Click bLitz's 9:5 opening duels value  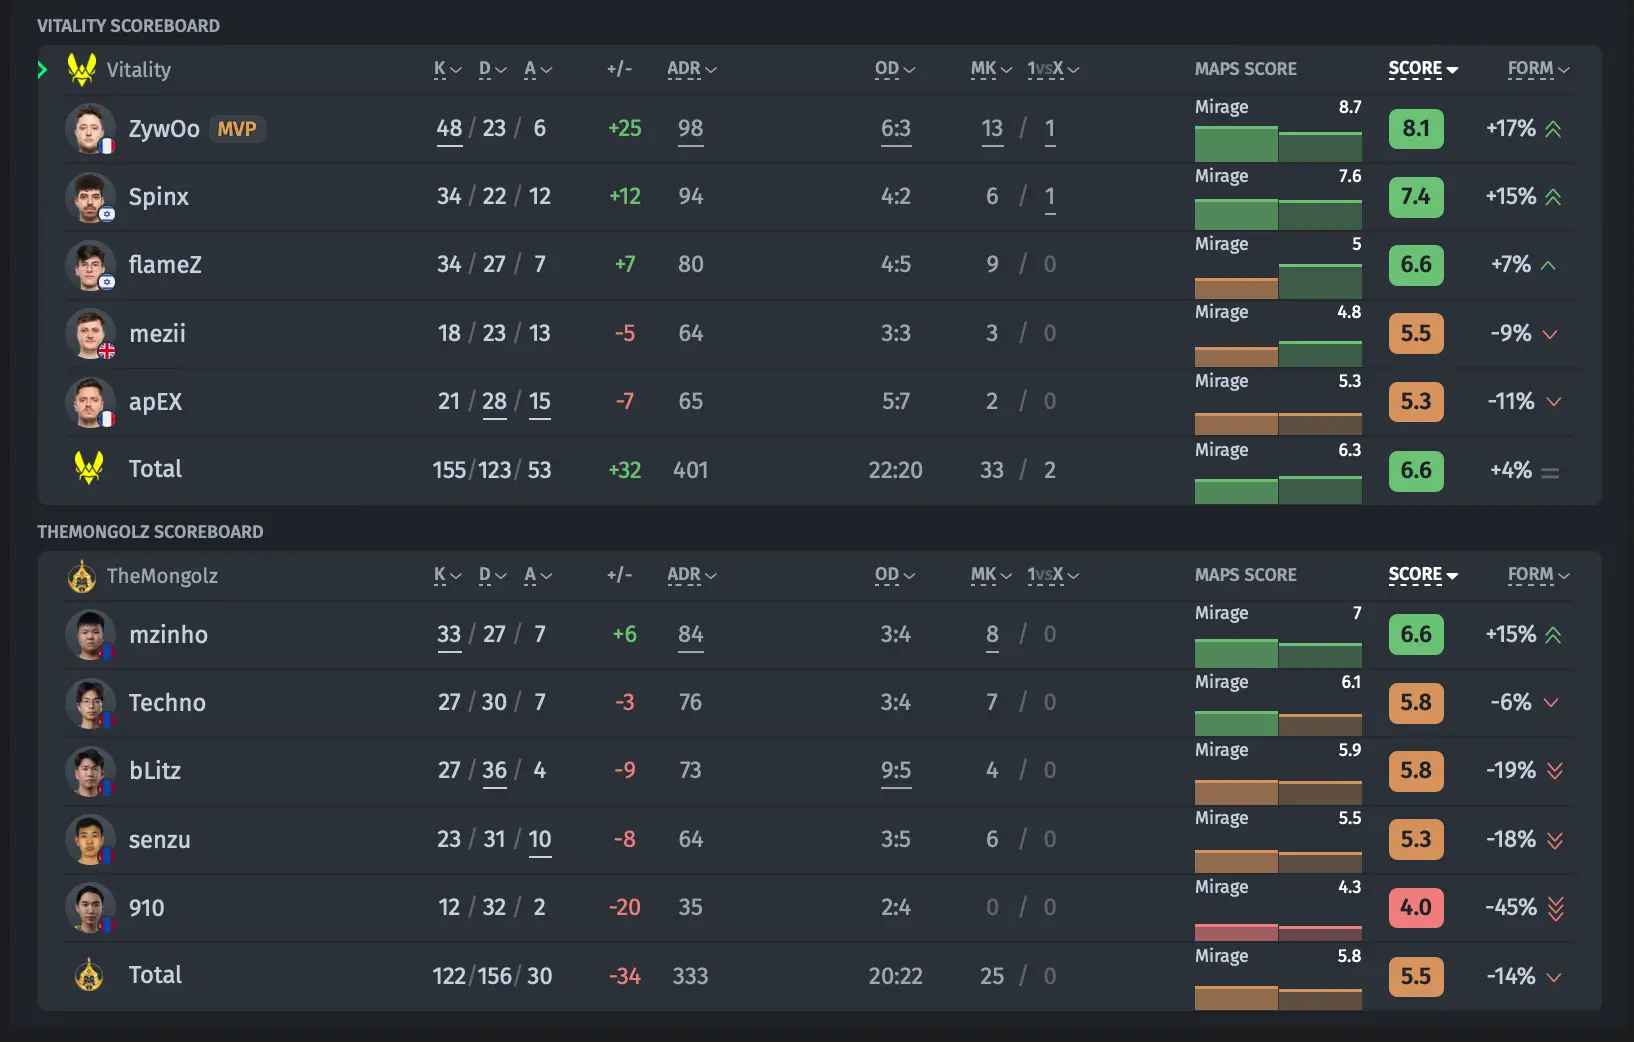896,771
